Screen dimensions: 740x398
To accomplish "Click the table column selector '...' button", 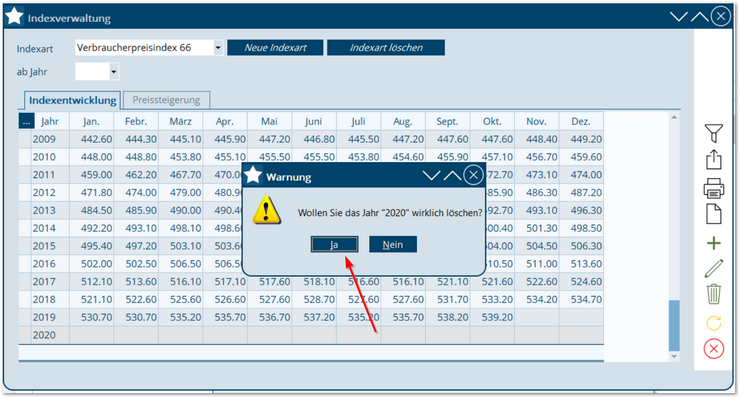I will click(26, 121).
